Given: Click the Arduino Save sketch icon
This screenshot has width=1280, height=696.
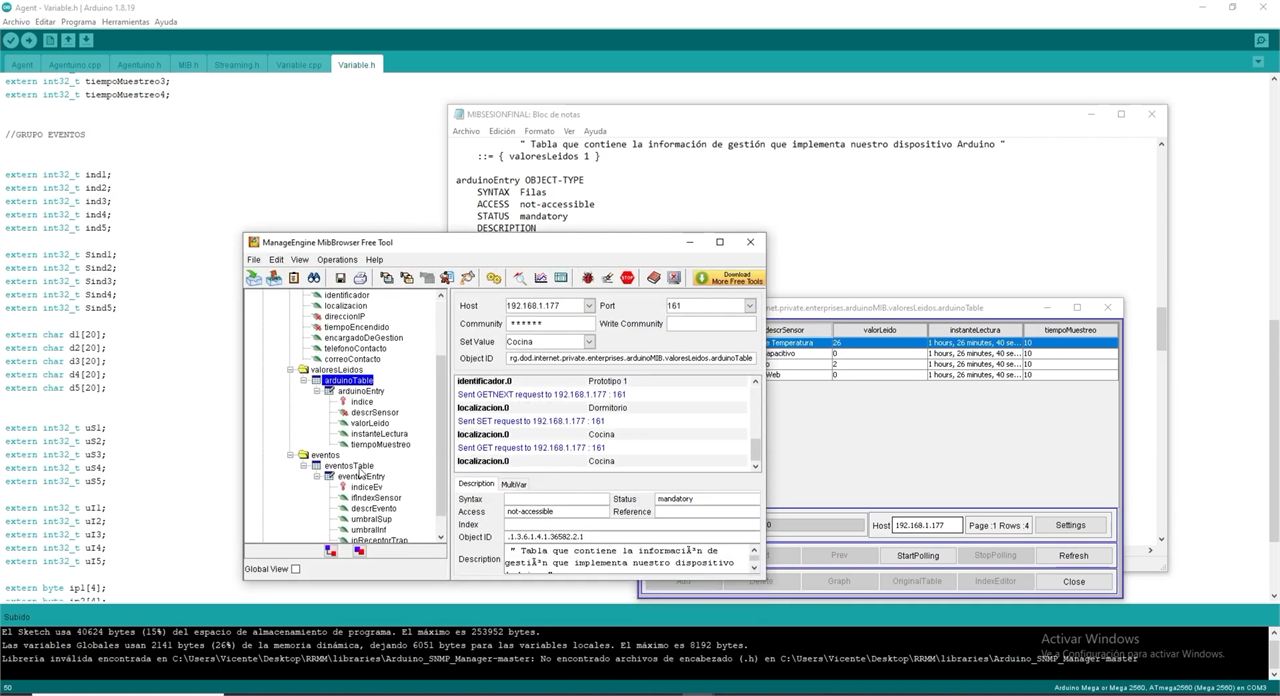Looking at the screenshot, I should 86,40.
